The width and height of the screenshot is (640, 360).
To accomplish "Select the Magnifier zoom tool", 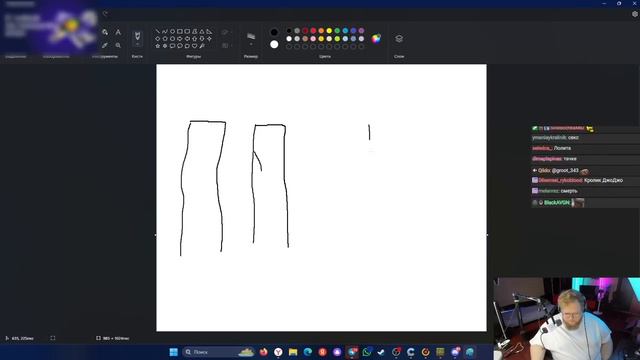I will [118, 45].
